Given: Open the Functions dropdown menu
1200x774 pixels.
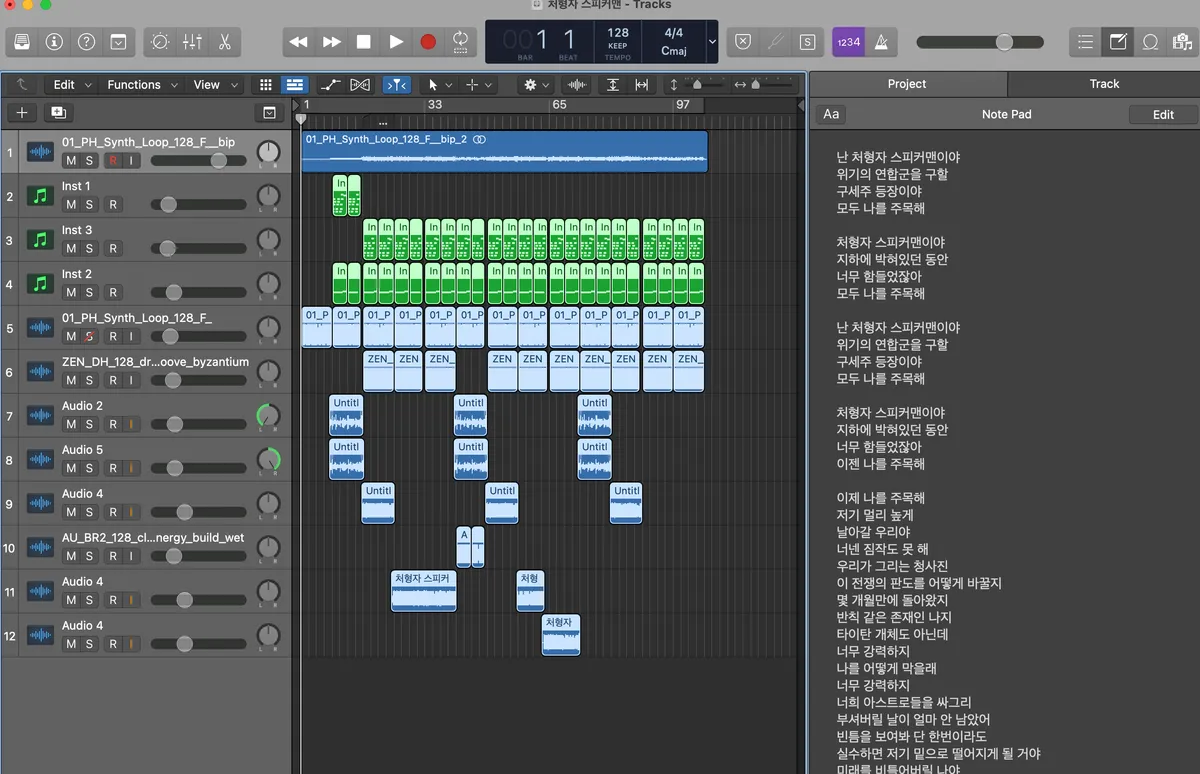Looking at the screenshot, I should coord(142,85).
